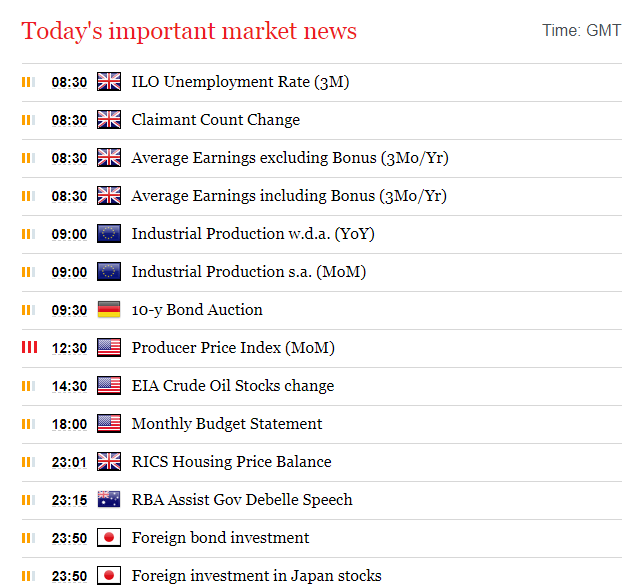
Task: Open EIA Crude Oil Stocks change event
Action: tap(233, 386)
